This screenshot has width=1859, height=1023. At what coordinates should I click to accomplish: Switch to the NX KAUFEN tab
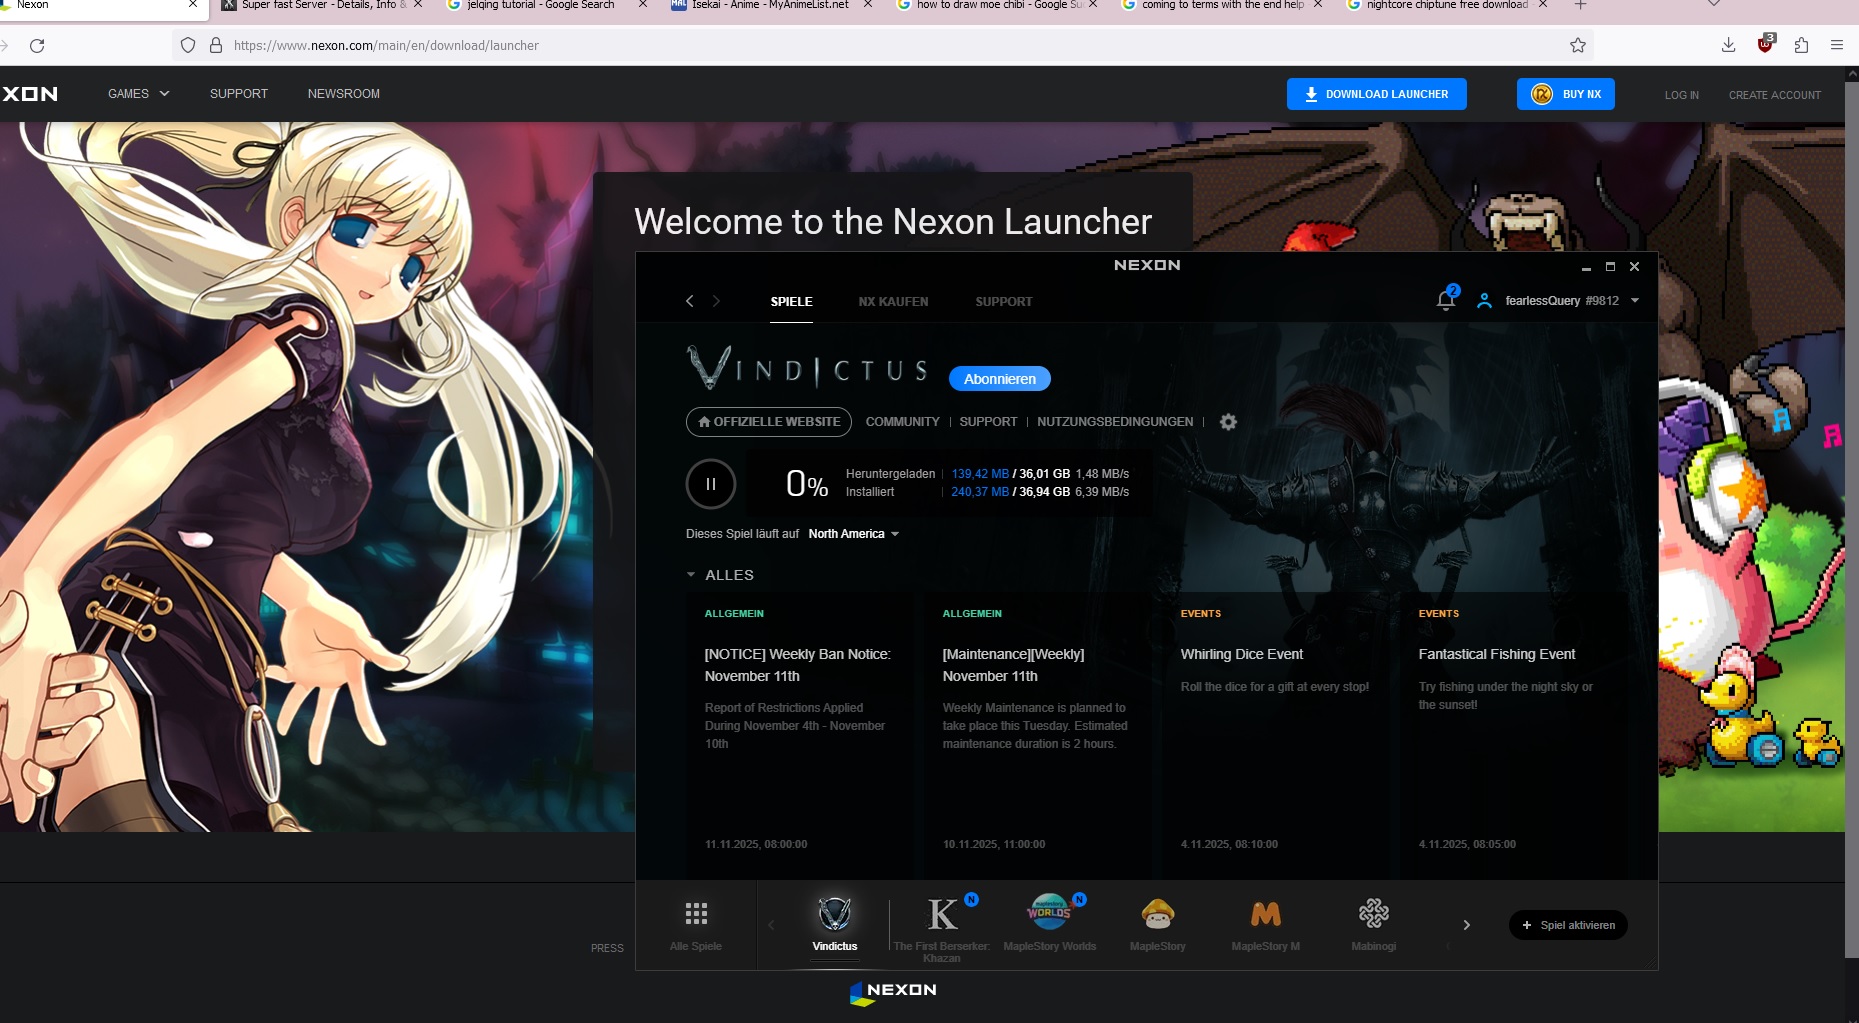pos(893,302)
